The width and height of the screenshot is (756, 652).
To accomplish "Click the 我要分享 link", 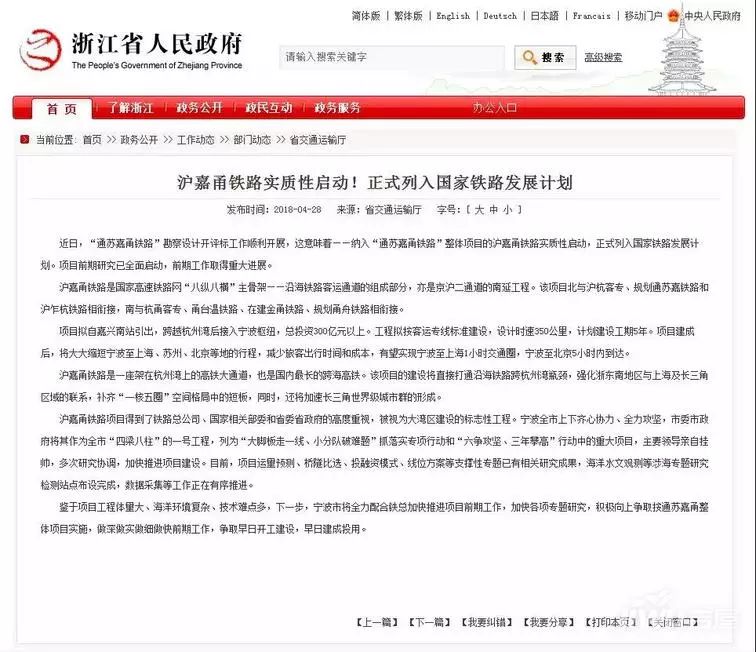I will pos(549,622).
